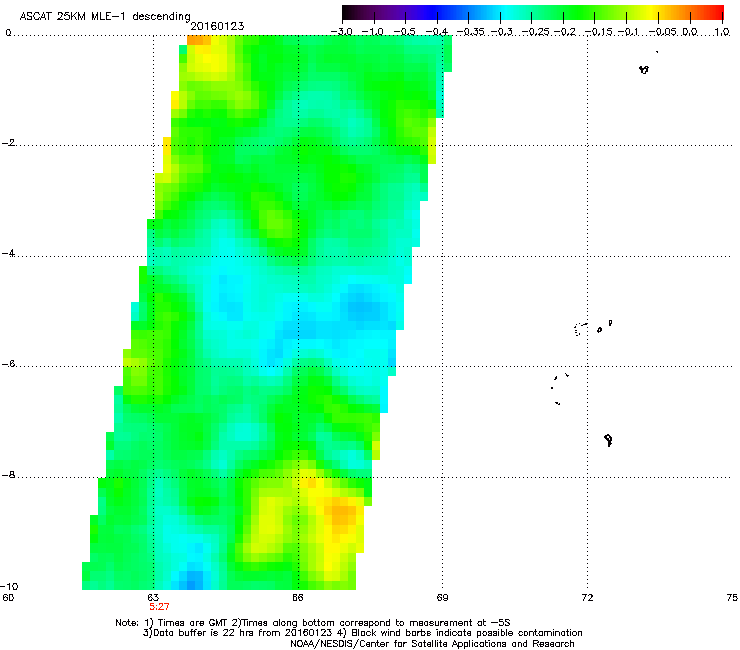The width and height of the screenshot is (740, 650).
Task: Click the colorbar tick label '-0.4'
Action: click(x=437, y=32)
